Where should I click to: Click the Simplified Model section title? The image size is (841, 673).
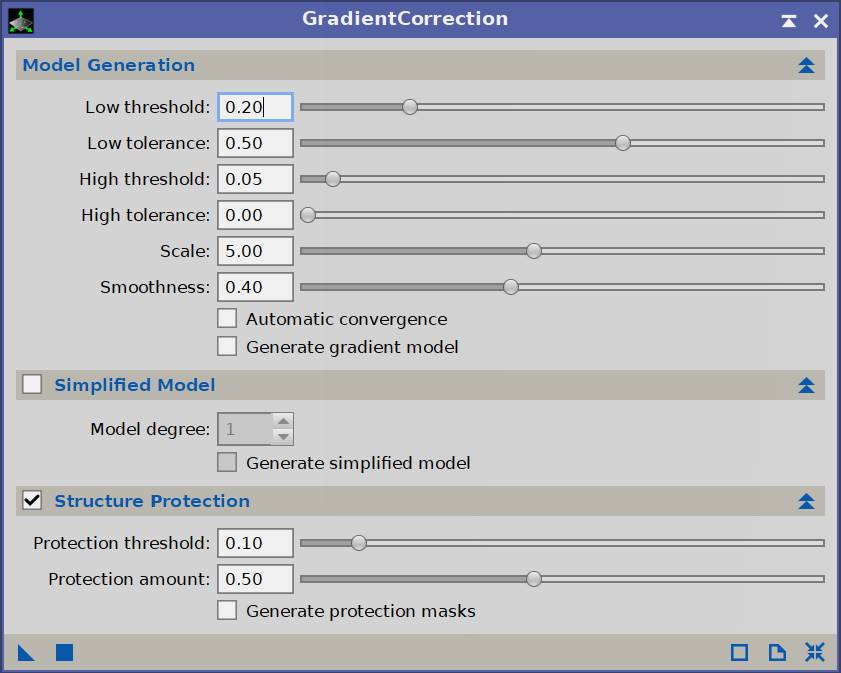coord(135,385)
